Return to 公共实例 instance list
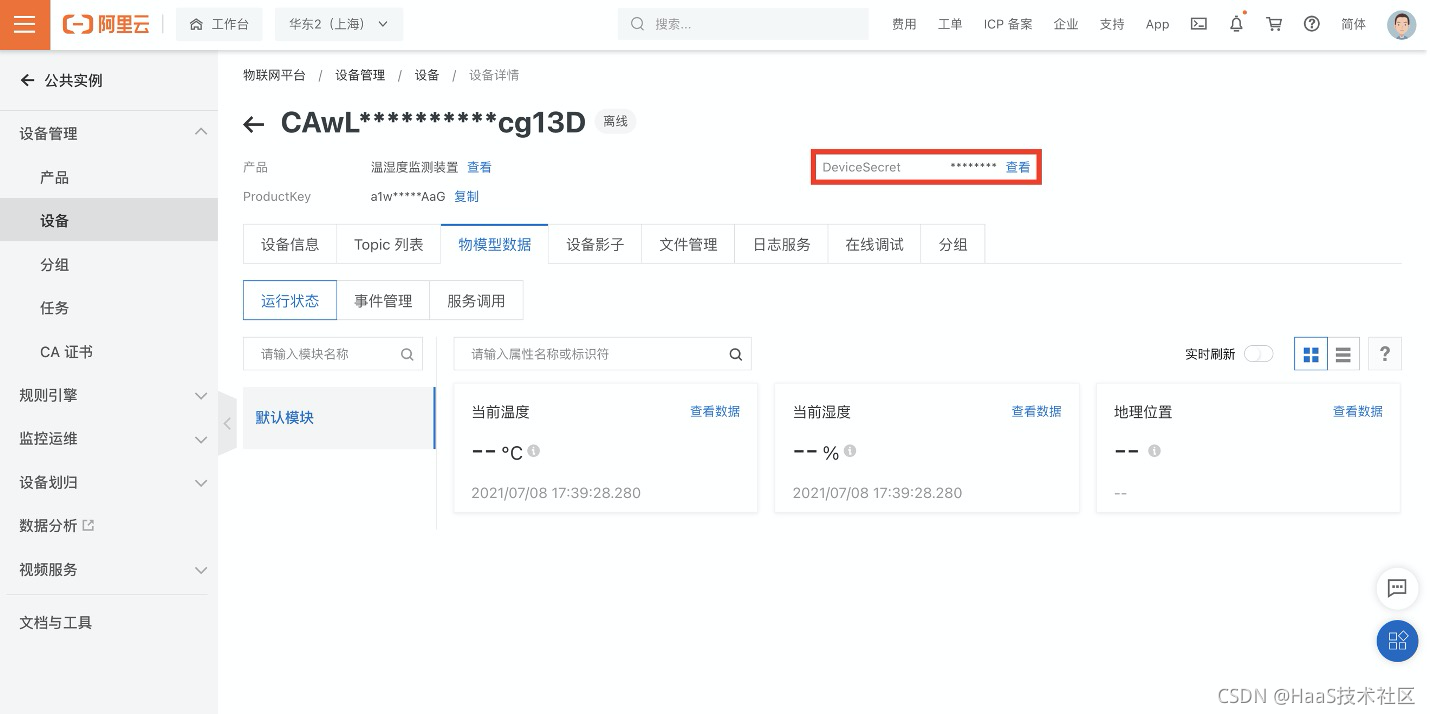The image size is (1430, 714). [x=62, y=80]
